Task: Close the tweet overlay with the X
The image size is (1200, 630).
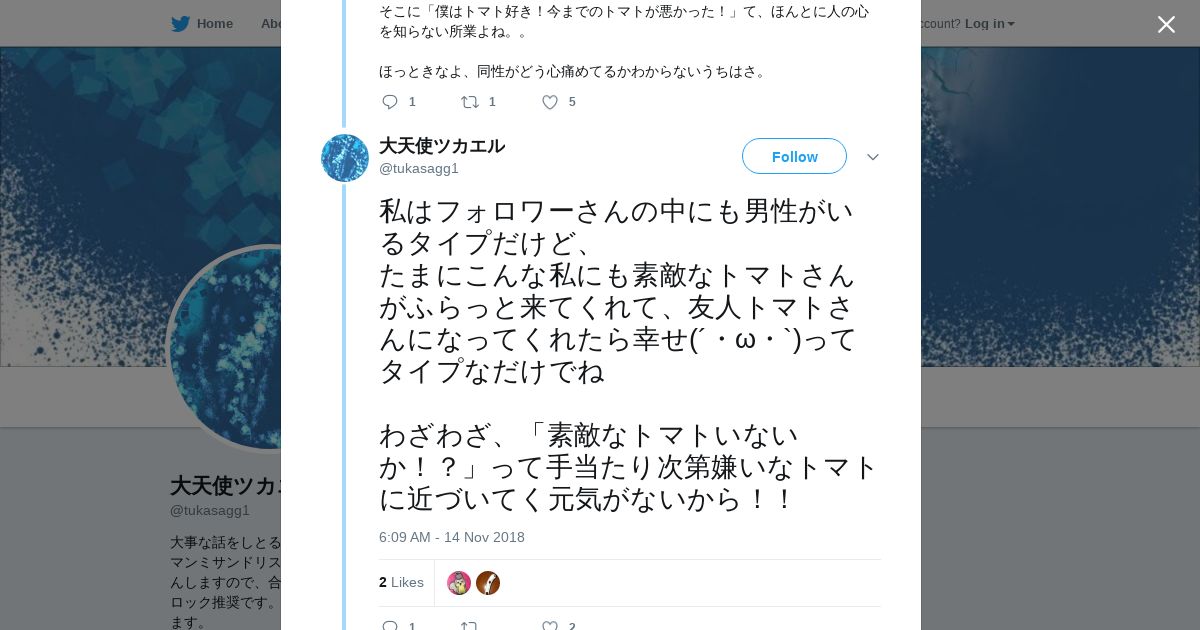Action: 1166,25
